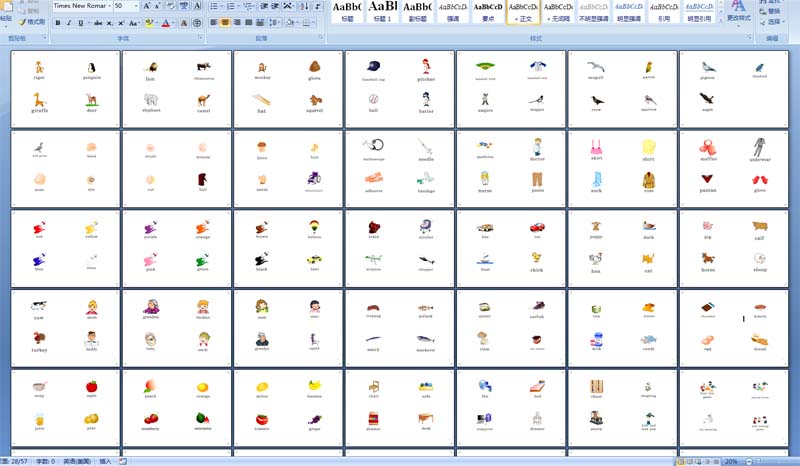800x466 pixels.
Task: Toggle italic formatting
Action: (69, 23)
